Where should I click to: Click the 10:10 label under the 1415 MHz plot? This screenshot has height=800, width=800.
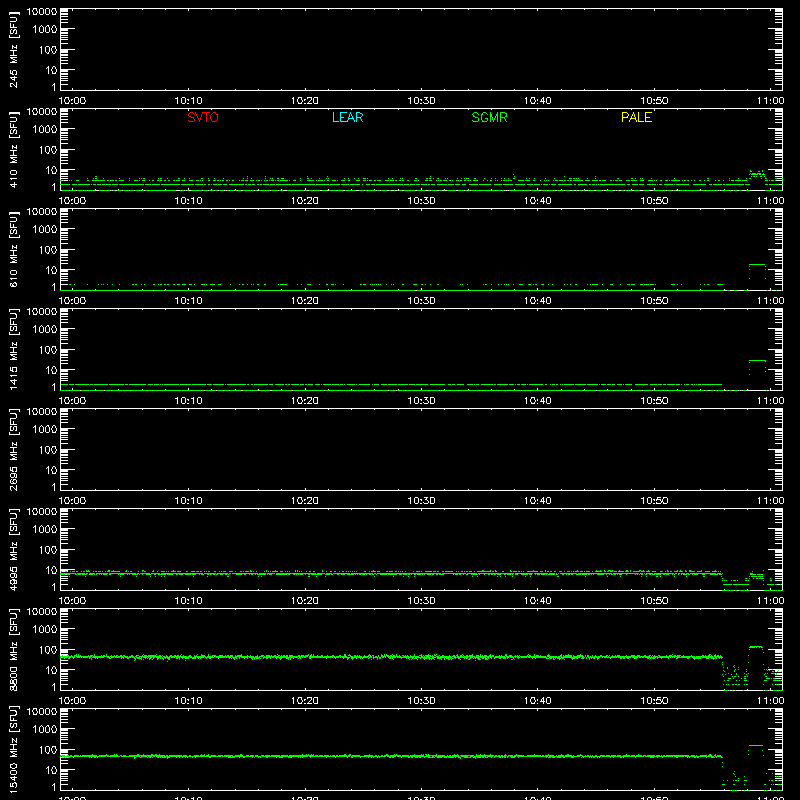[x=189, y=401]
